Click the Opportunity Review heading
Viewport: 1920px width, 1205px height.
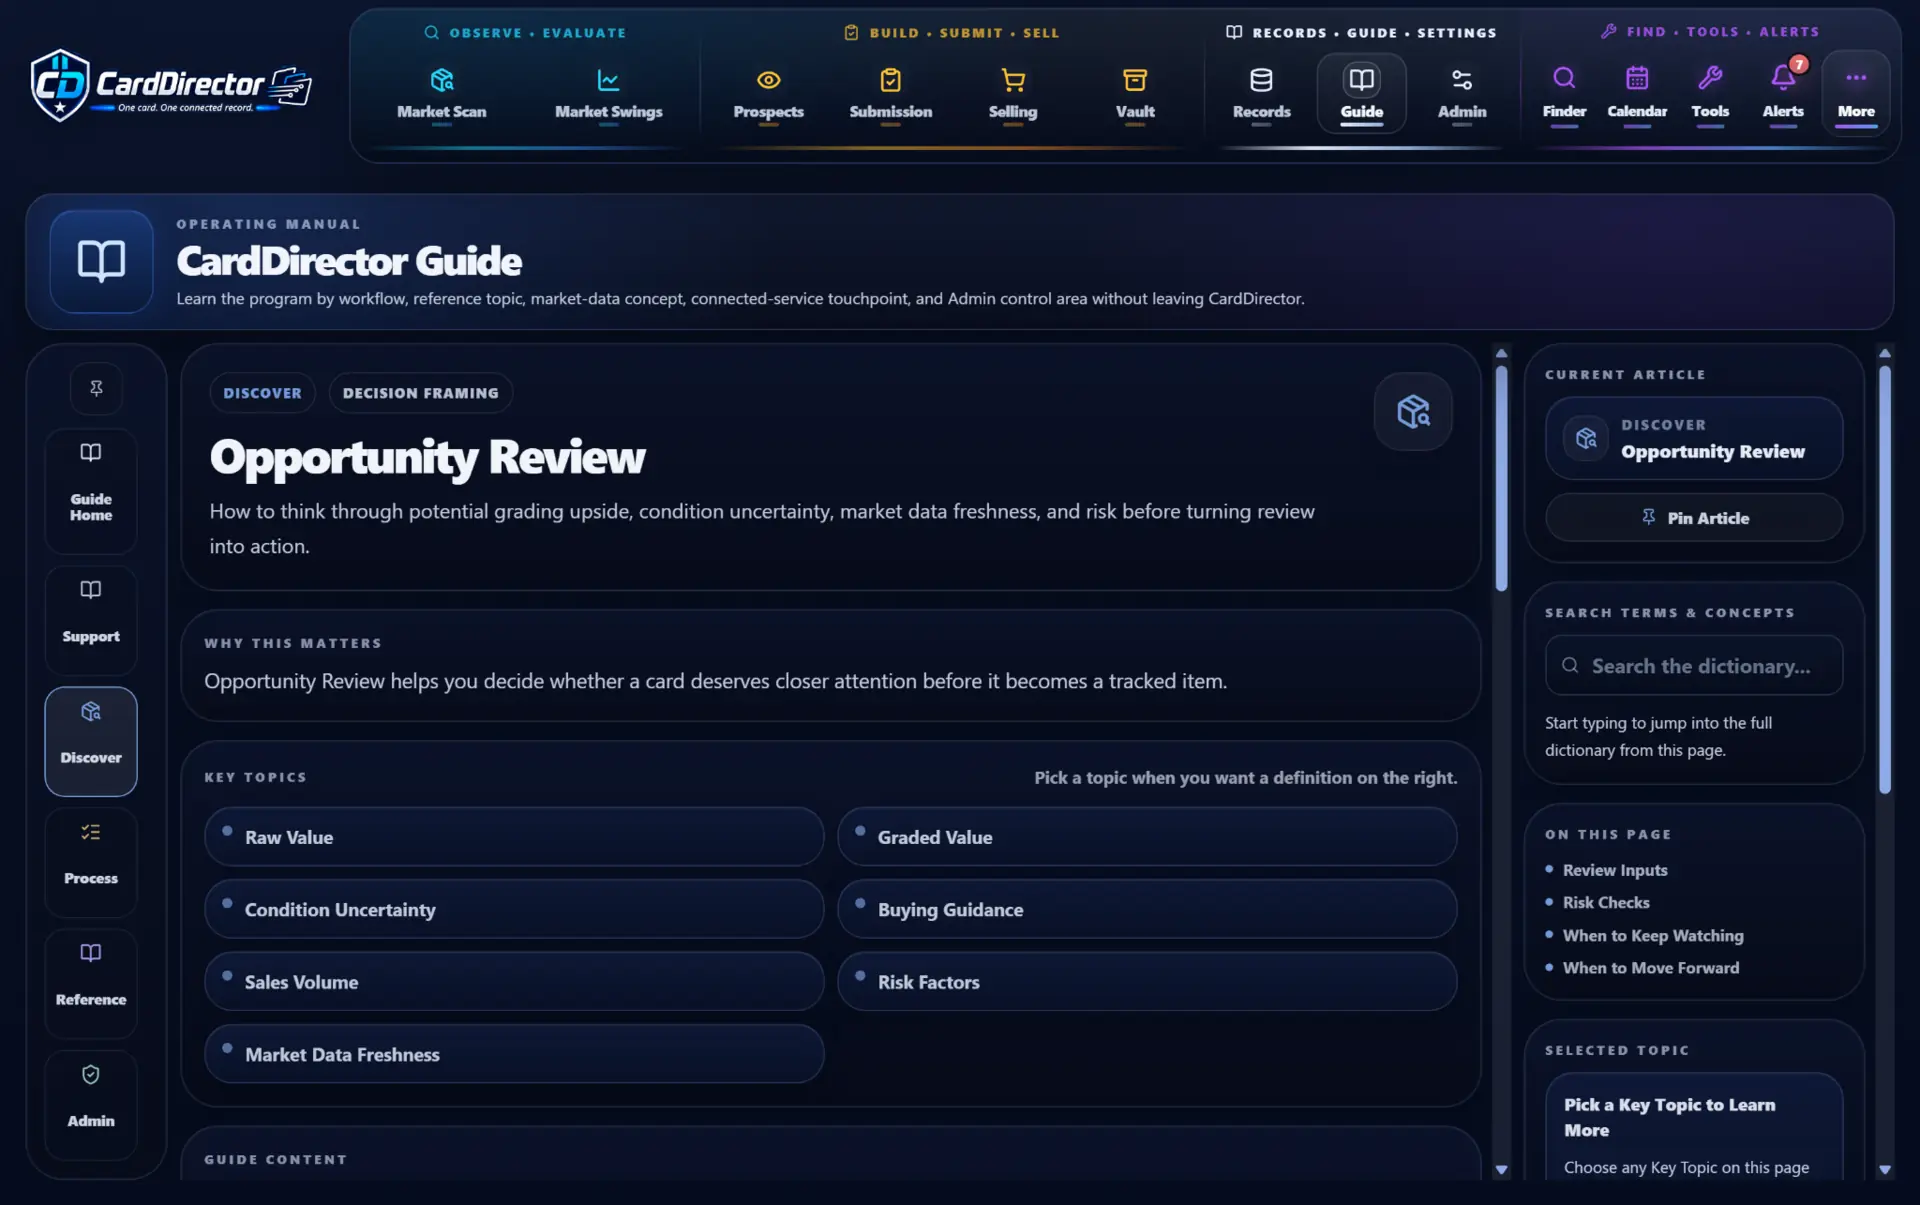(x=427, y=457)
